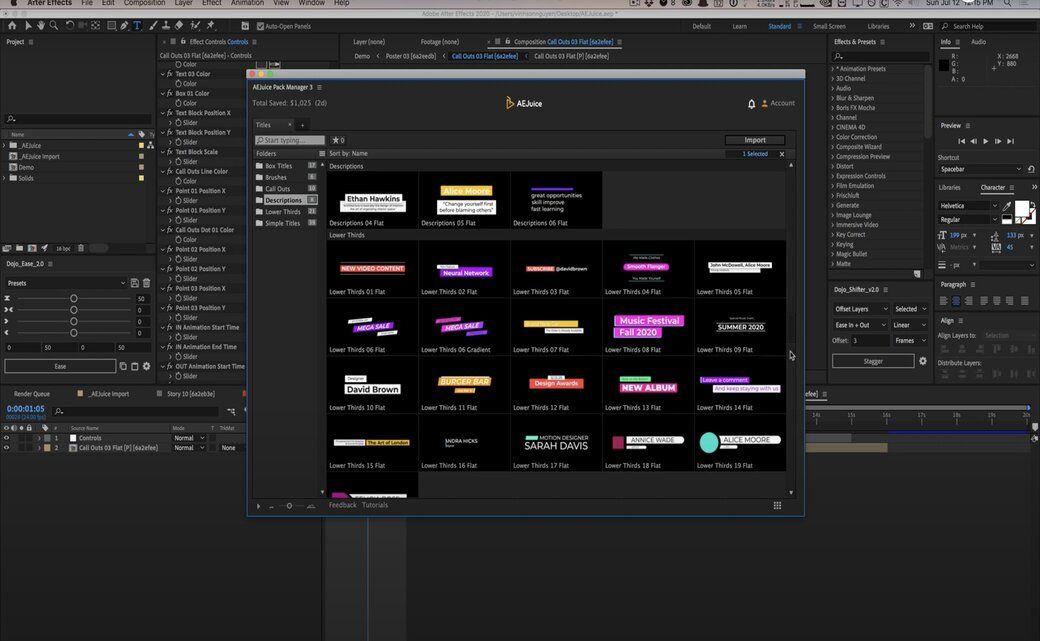Toggle the Auto-Open Panels checkbox

click(260, 27)
